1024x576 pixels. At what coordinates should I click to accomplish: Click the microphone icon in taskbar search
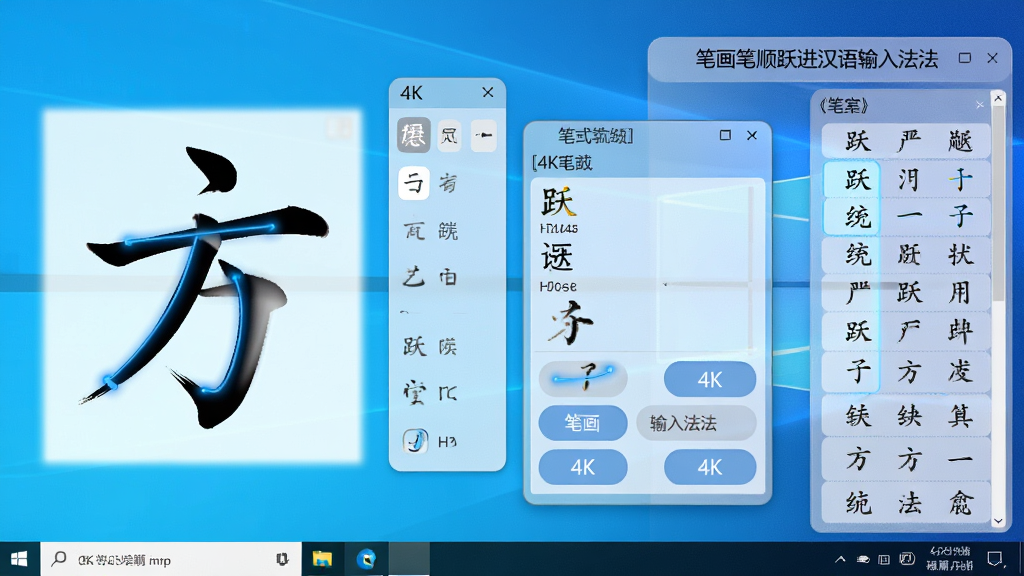282,559
